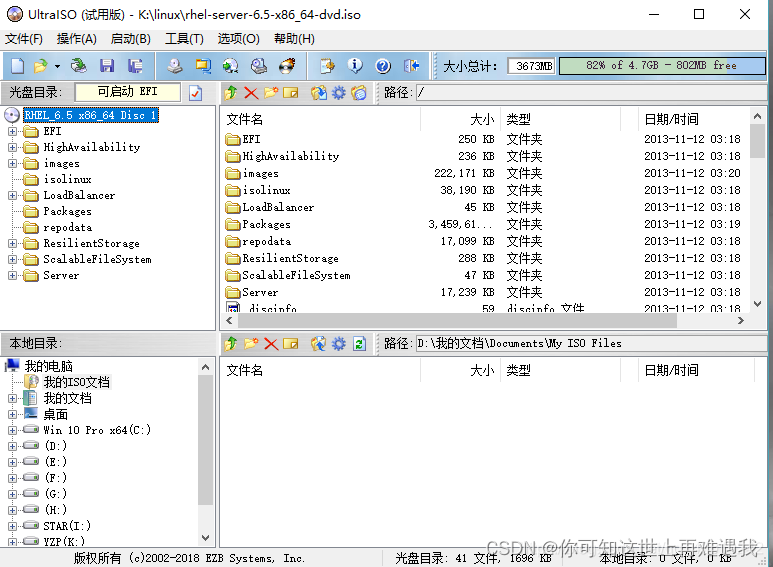Click the Compress ISO toolbar icon
Image resolution: width=773 pixels, height=567 pixels.
(203, 66)
